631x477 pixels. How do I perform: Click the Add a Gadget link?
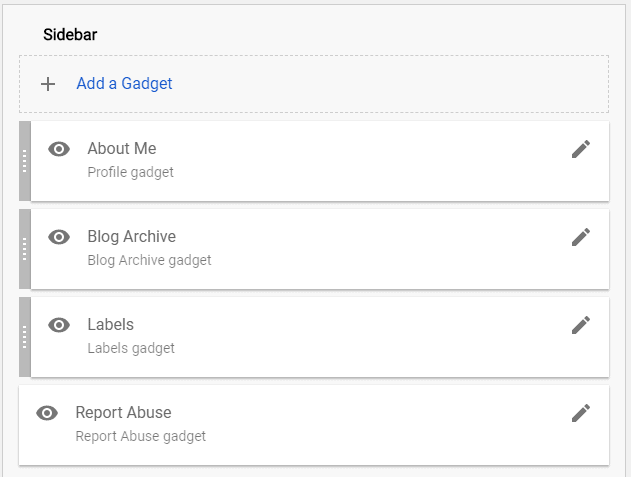[124, 83]
